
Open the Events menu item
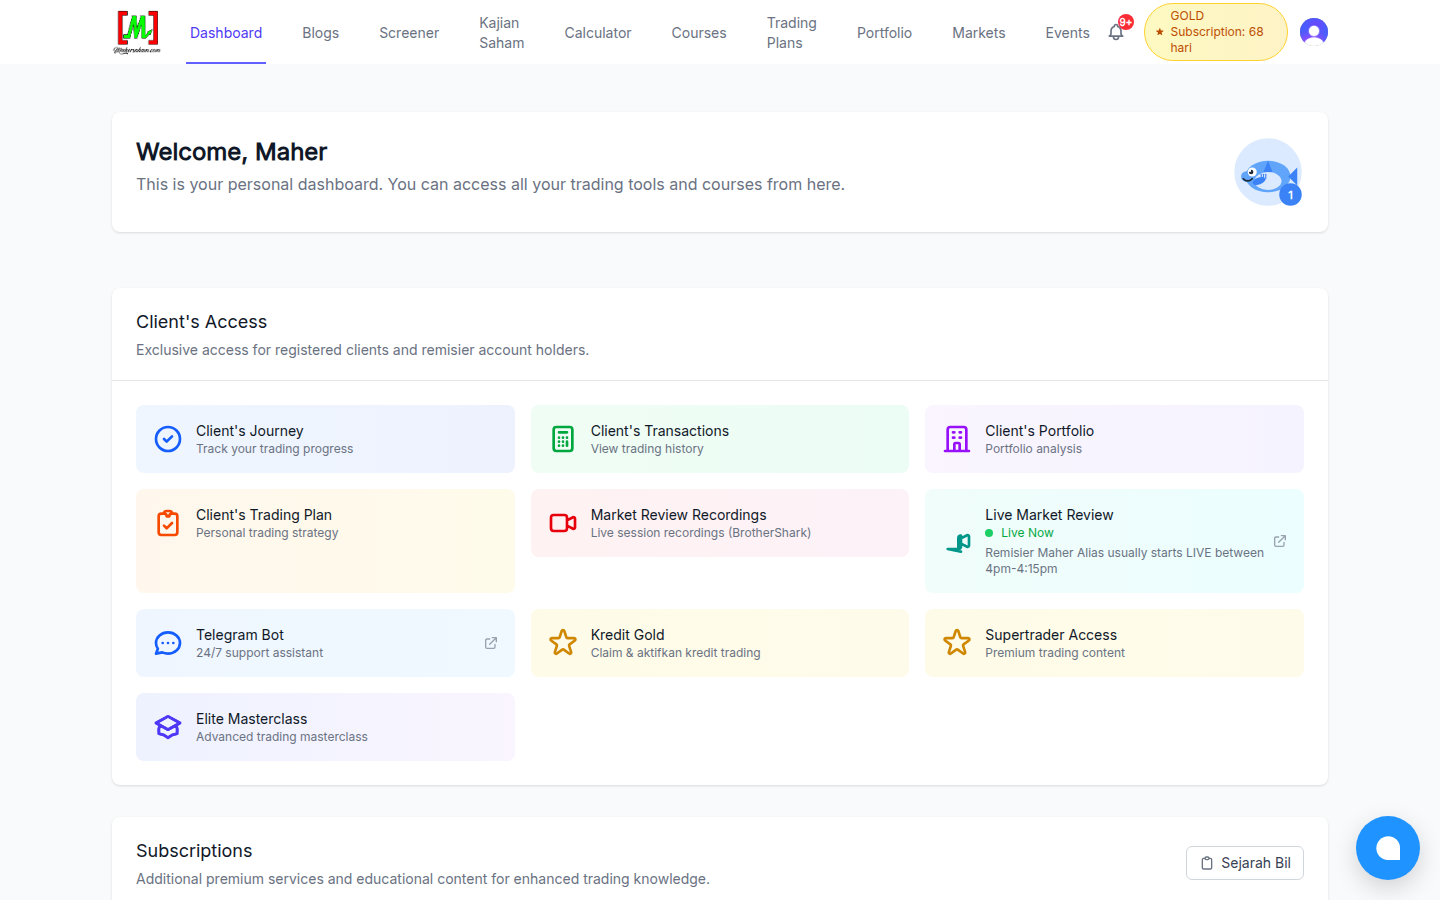click(1067, 33)
